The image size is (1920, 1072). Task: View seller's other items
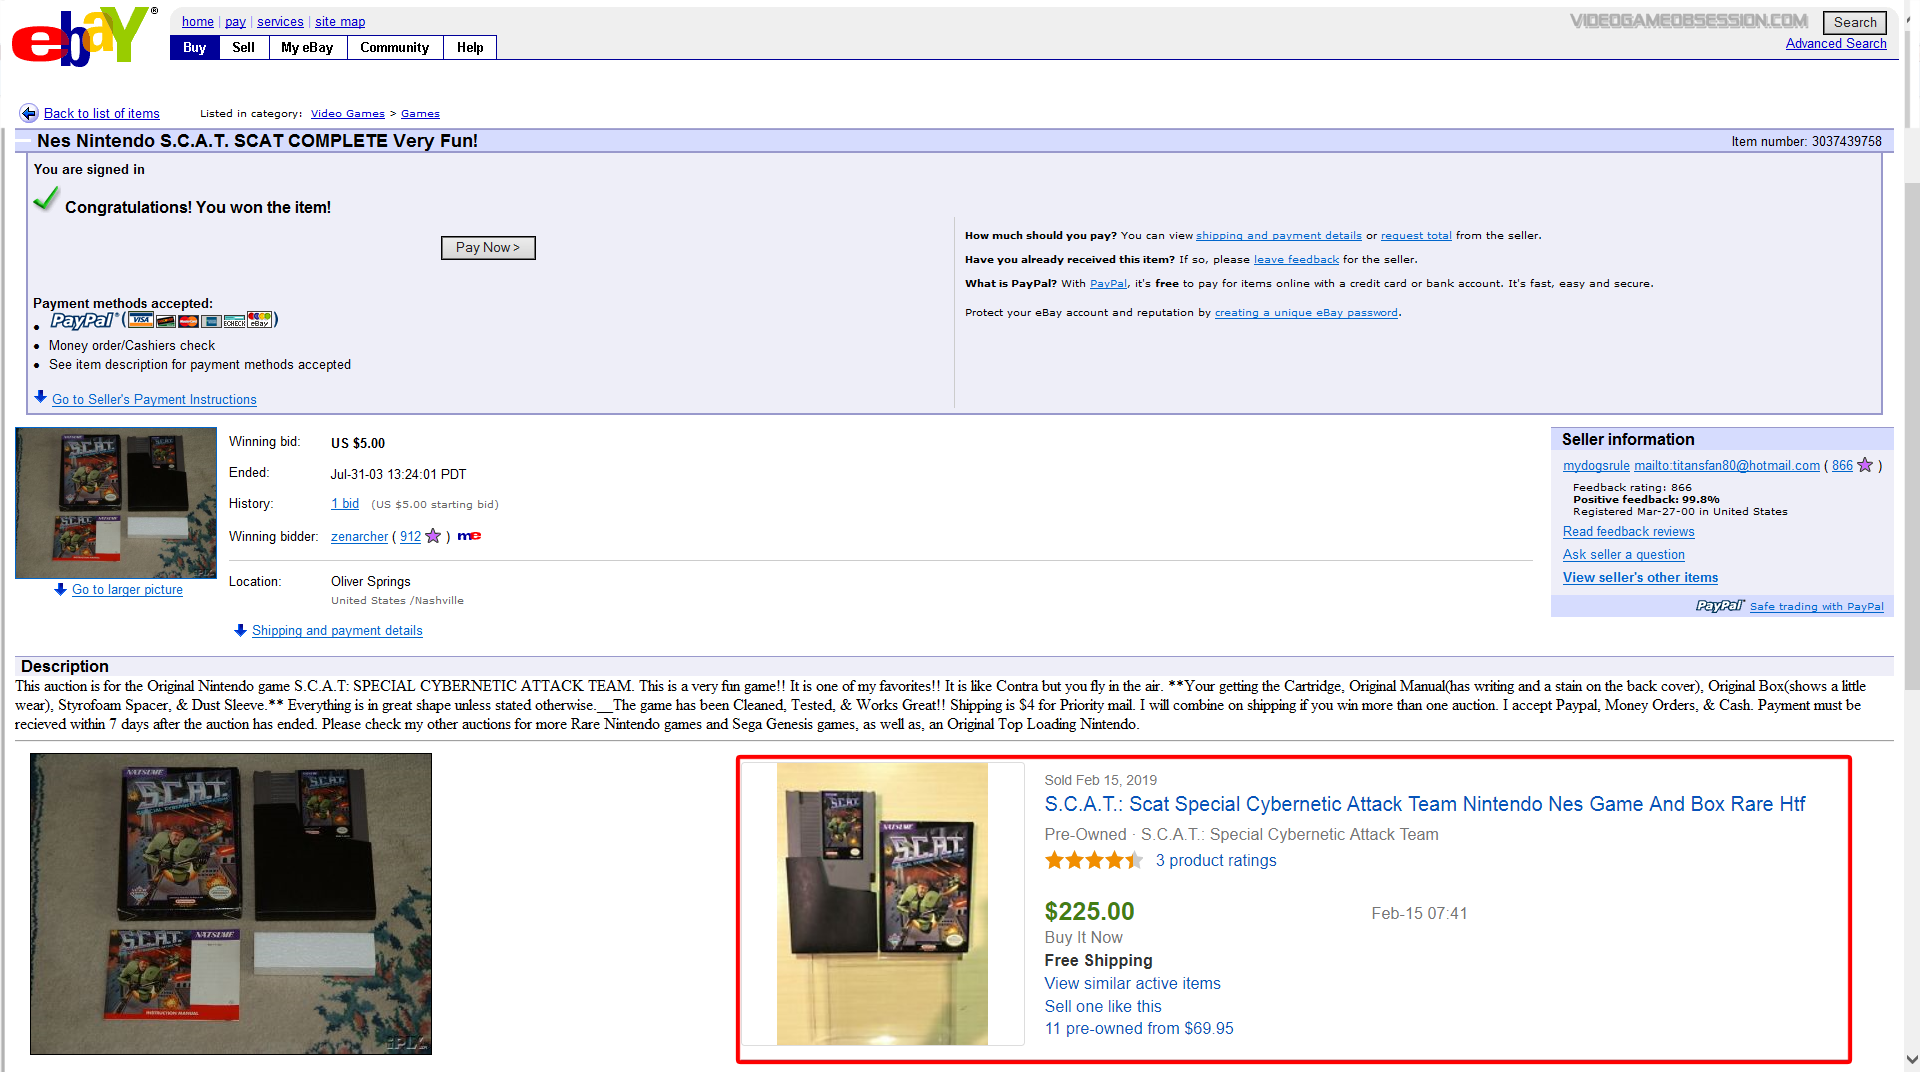click(1640, 578)
